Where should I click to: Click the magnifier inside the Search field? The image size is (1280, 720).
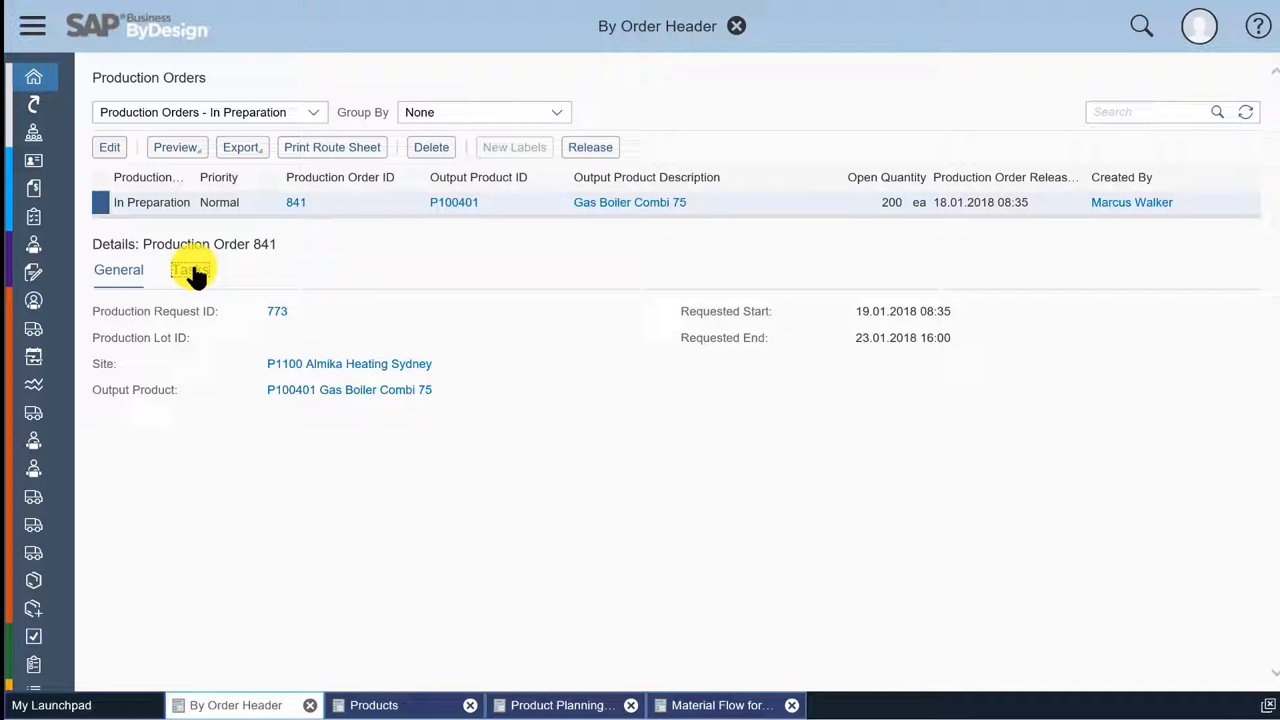pyautogui.click(x=1217, y=112)
